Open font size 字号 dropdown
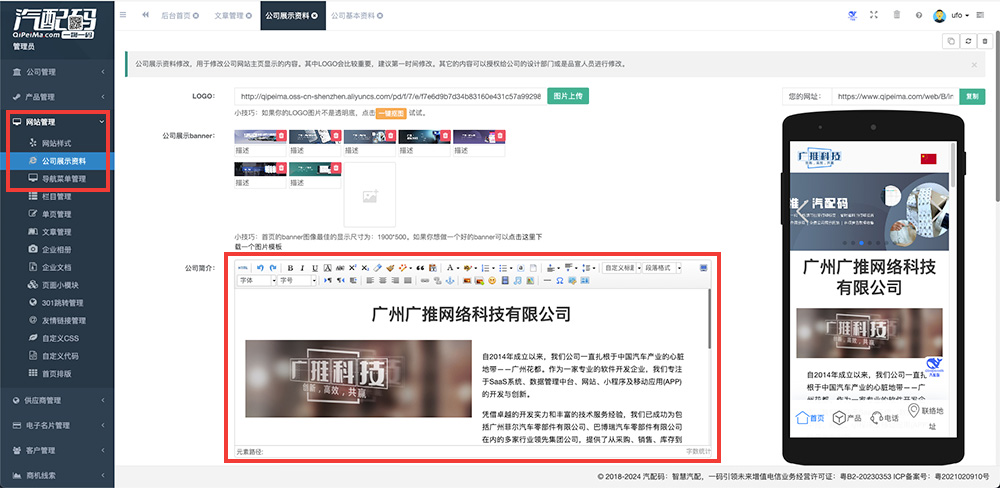Screen dimensions: 1000x488 click(297, 281)
